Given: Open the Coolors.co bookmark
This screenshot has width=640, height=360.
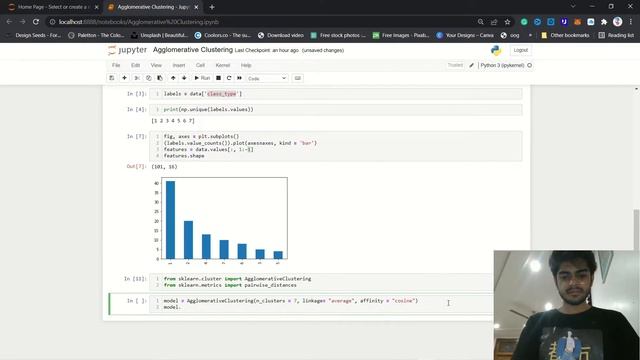Looking at the screenshot, I should [x=223, y=36].
